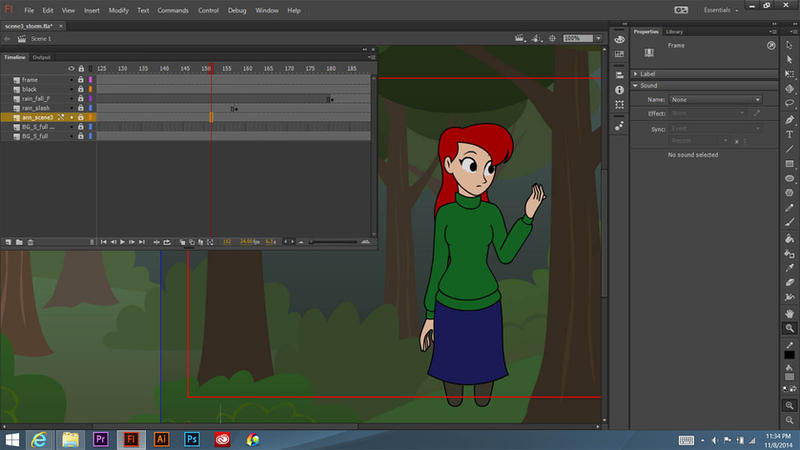This screenshot has height=450, width=800.
Task: Select the Free Transform tool
Action: [x=789, y=74]
